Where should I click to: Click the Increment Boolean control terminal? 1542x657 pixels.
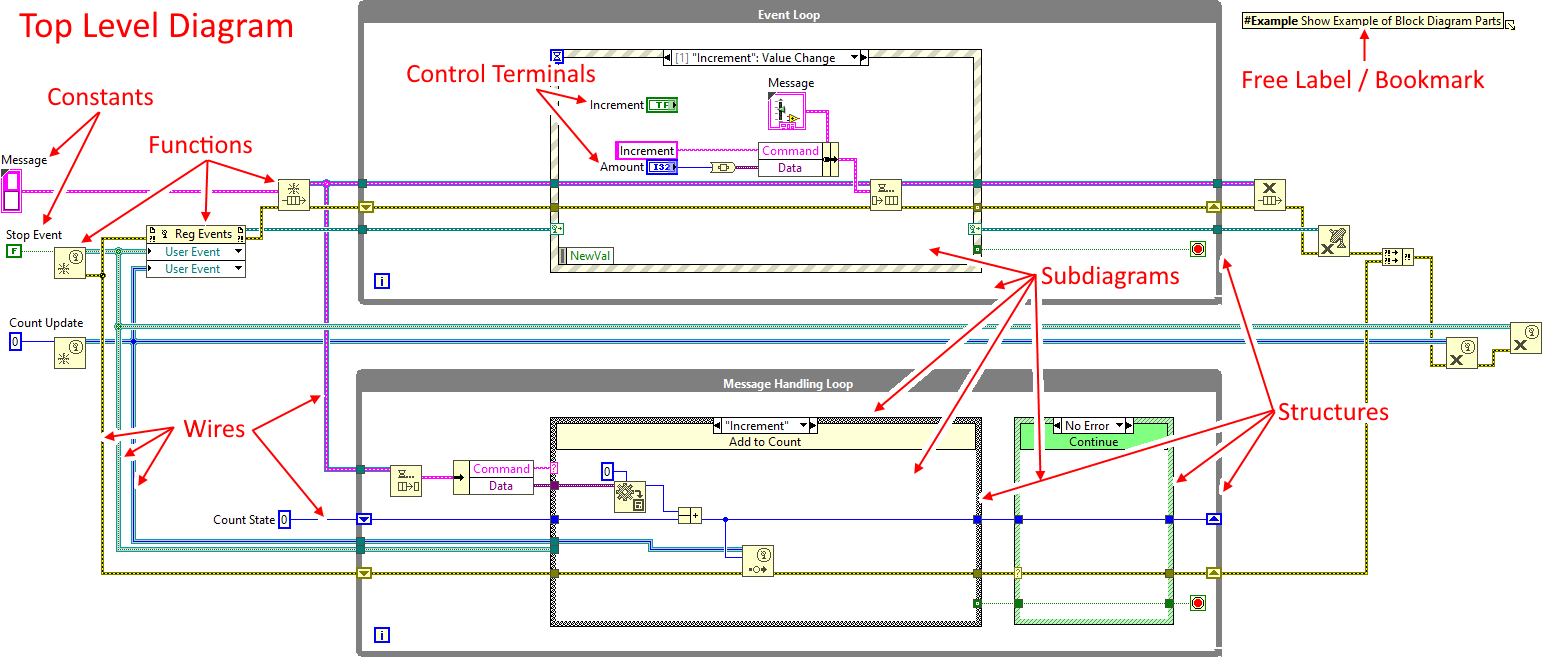coord(662,104)
